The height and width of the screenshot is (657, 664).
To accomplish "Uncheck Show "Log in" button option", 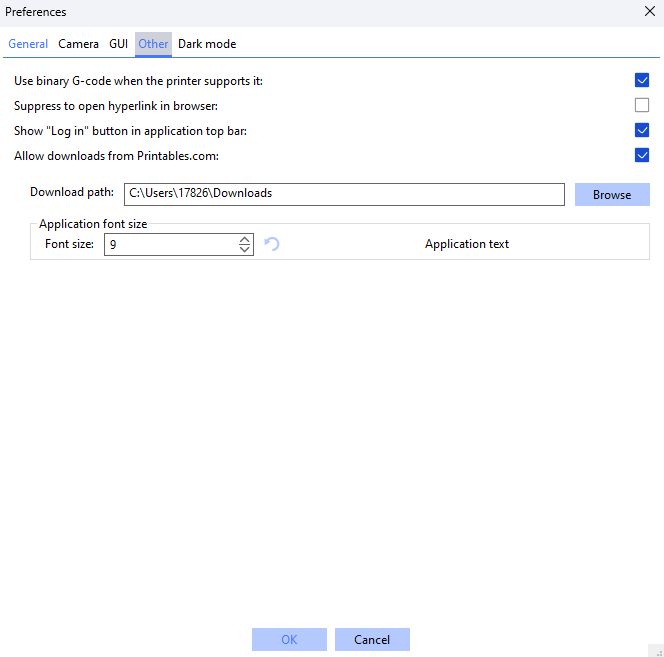I will pos(642,130).
